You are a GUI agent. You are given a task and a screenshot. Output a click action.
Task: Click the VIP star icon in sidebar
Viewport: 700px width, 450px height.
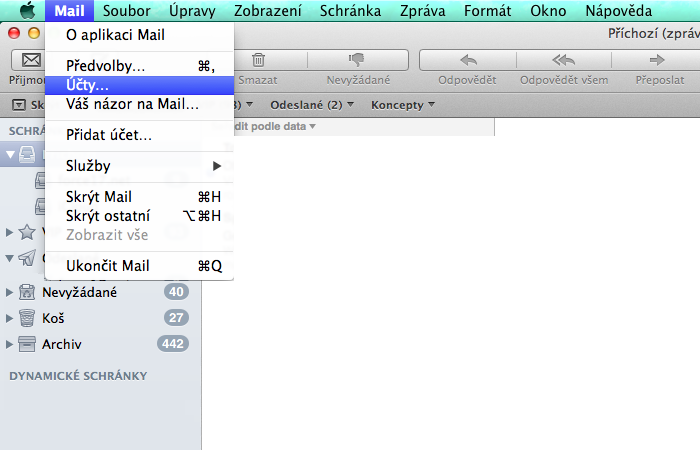(x=27, y=232)
